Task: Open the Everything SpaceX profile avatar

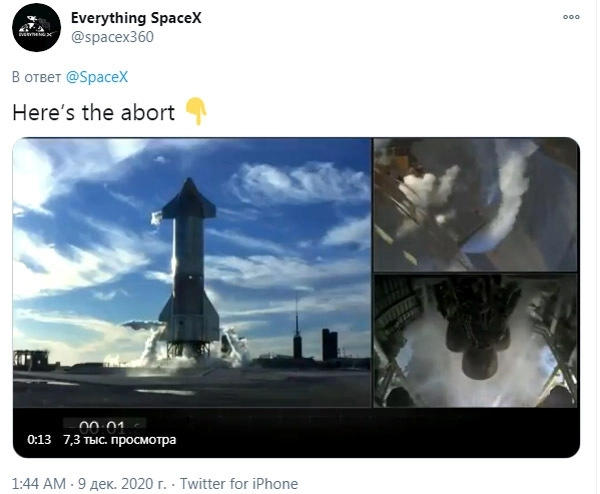Action: point(36,28)
